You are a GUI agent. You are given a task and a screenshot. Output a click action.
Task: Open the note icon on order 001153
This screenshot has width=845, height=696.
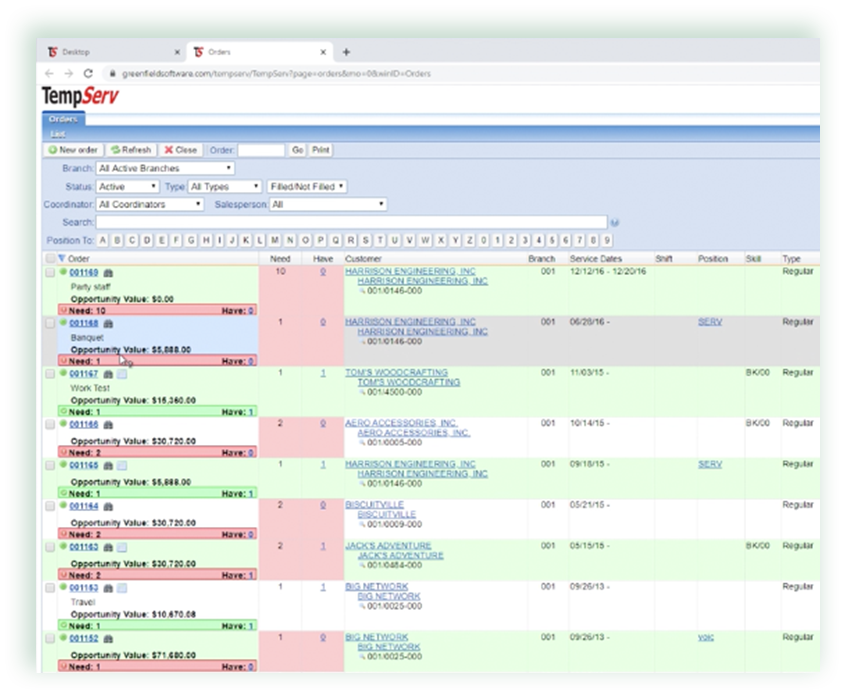pos(122,588)
